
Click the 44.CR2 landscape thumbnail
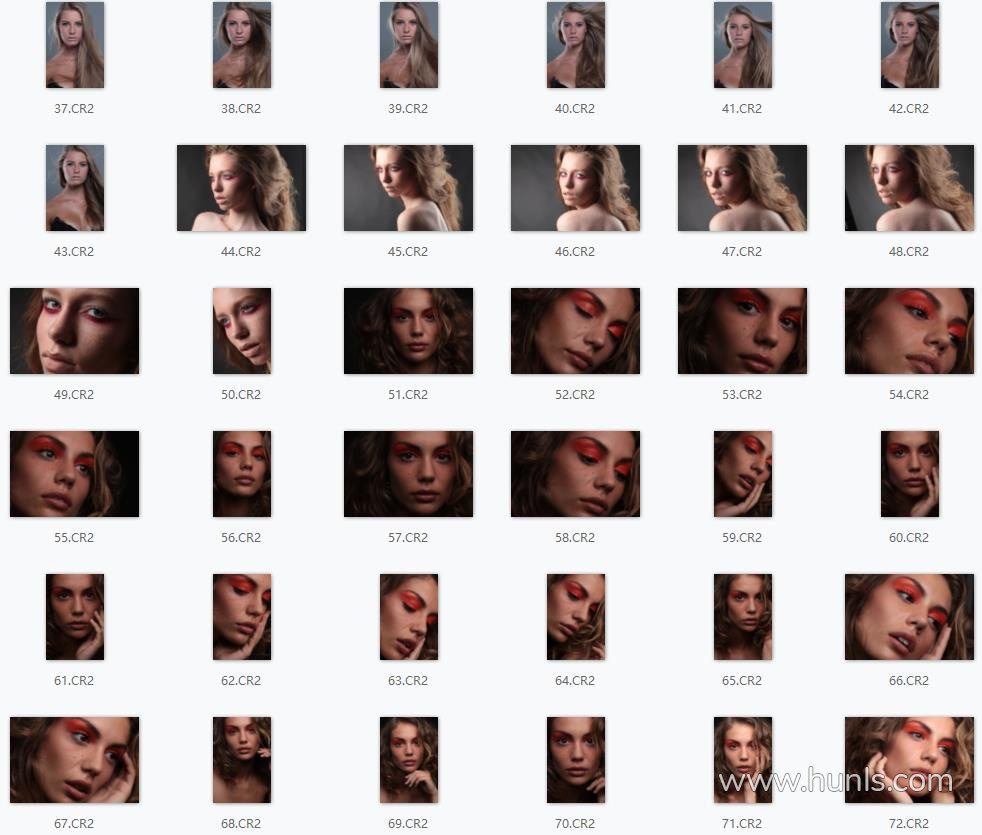click(242, 188)
